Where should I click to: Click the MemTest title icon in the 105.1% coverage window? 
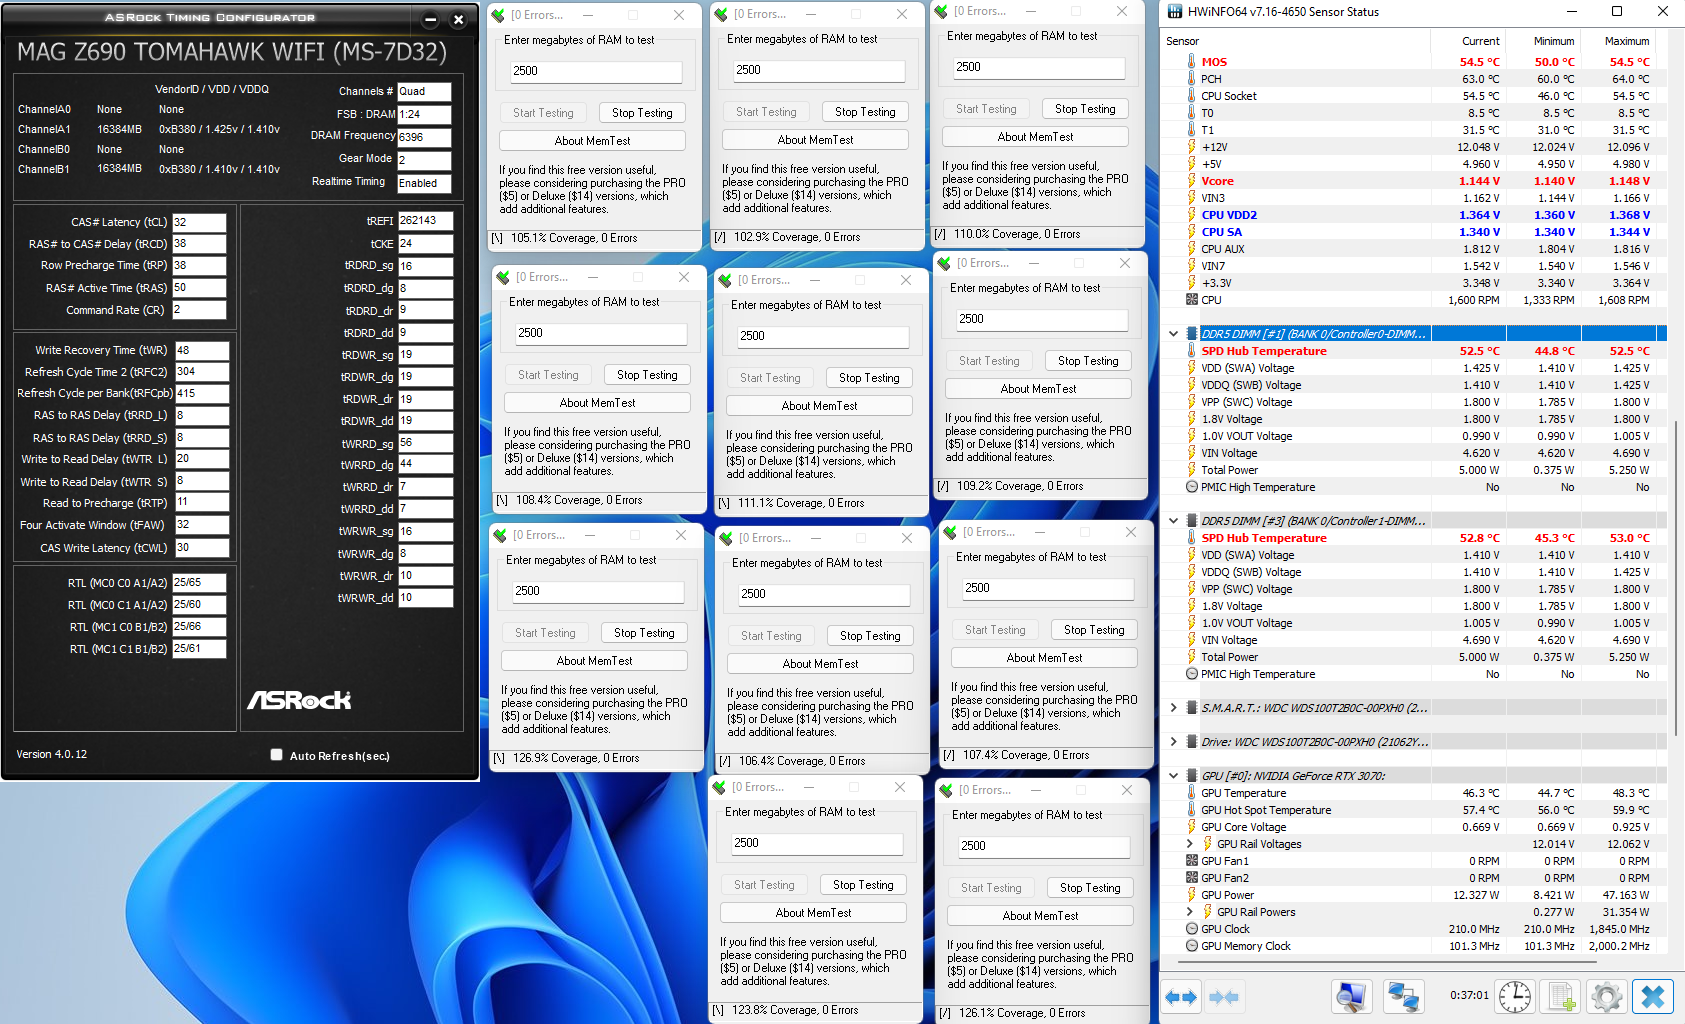tap(498, 15)
